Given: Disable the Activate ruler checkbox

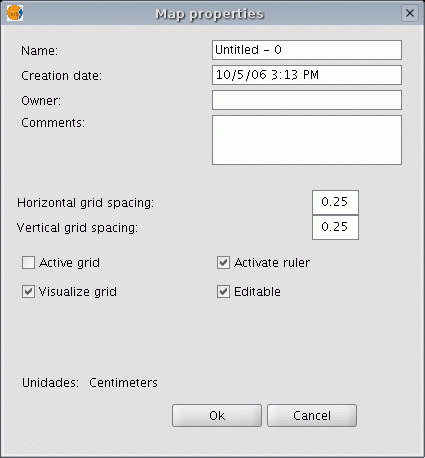Looking at the screenshot, I should point(223,263).
